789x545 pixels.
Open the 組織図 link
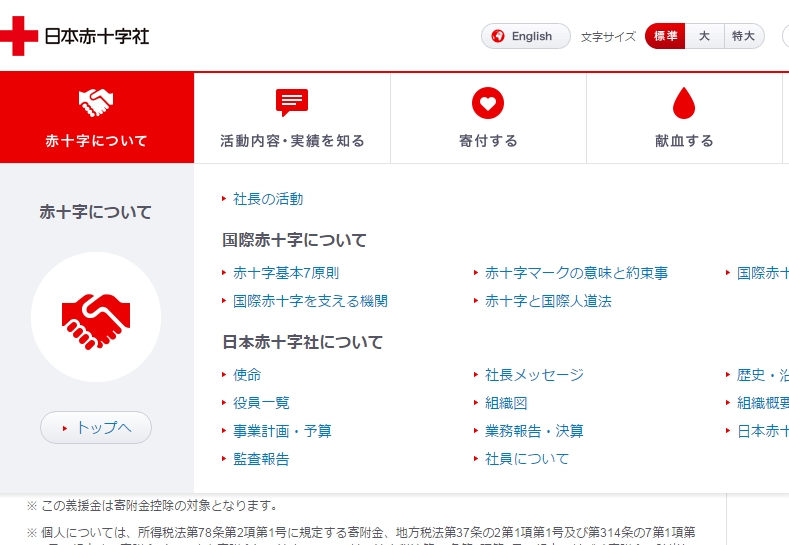[506, 403]
